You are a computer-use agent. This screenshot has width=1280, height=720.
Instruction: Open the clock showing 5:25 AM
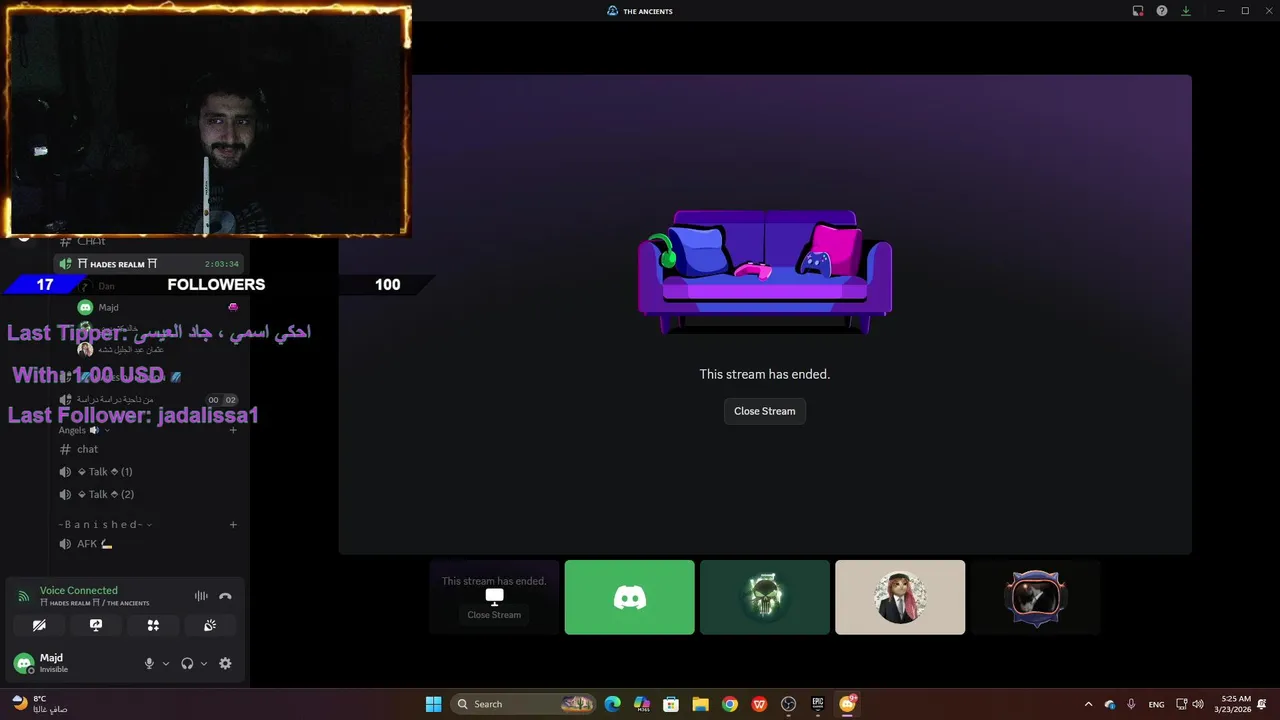(1232, 704)
